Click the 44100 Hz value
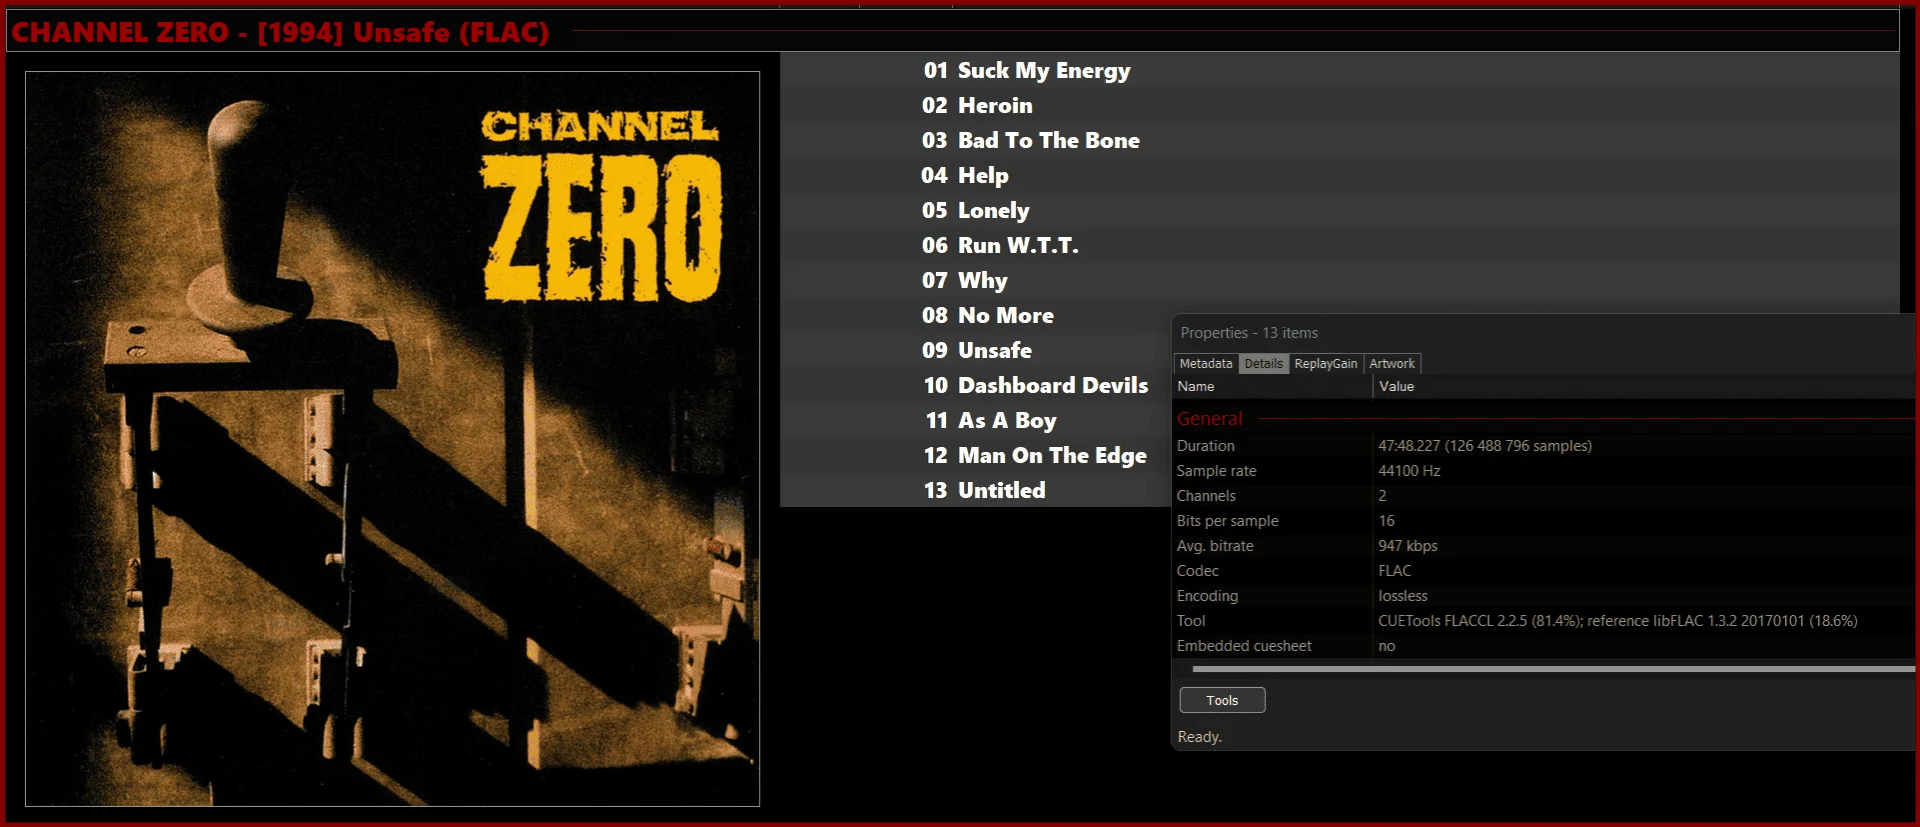Screen dimensions: 1920x827 pyautogui.click(x=1409, y=471)
